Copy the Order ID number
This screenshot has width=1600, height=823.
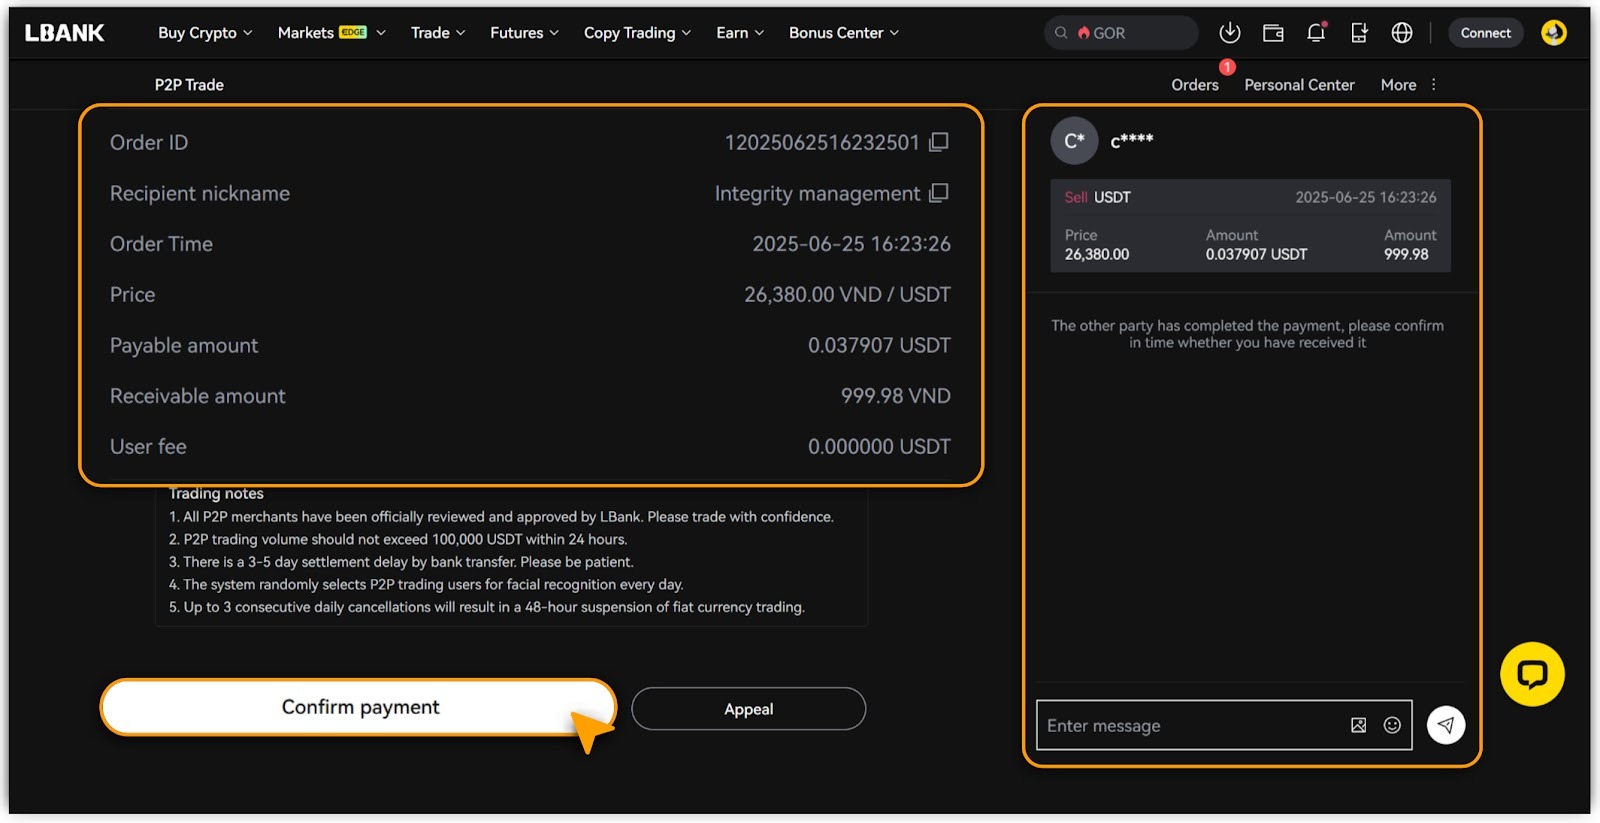(938, 142)
